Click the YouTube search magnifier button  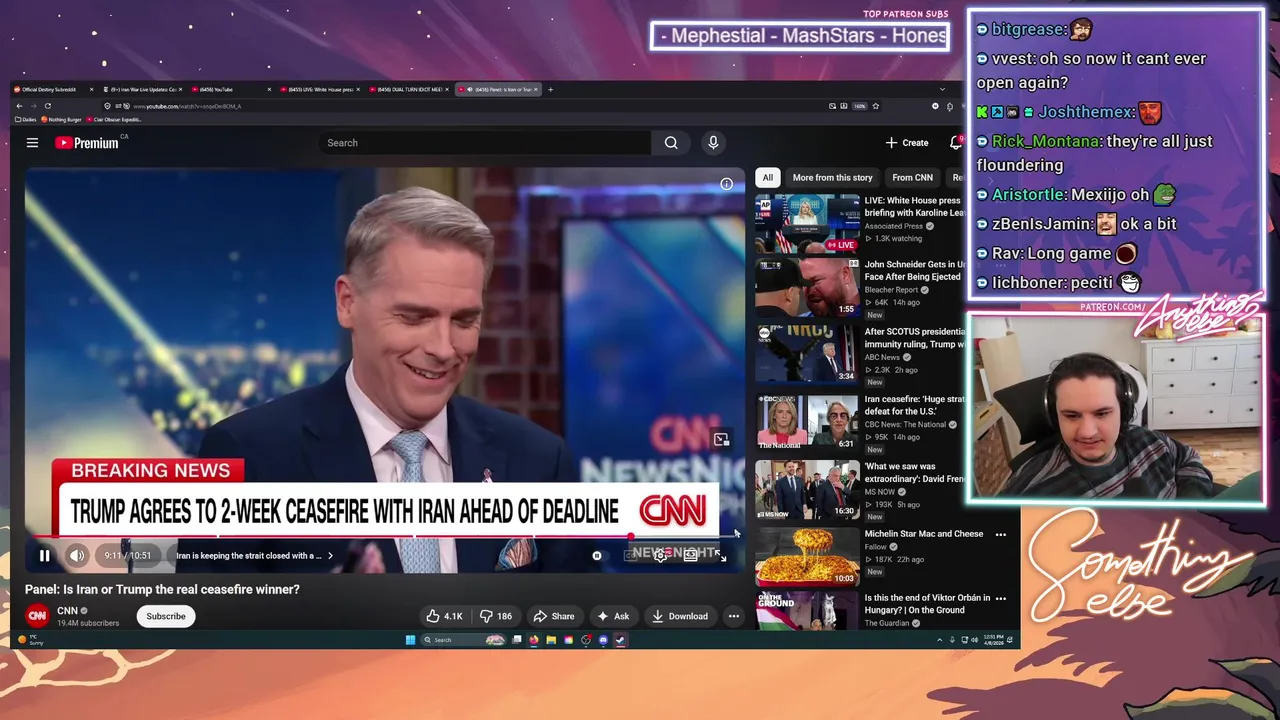coord(671,143)
